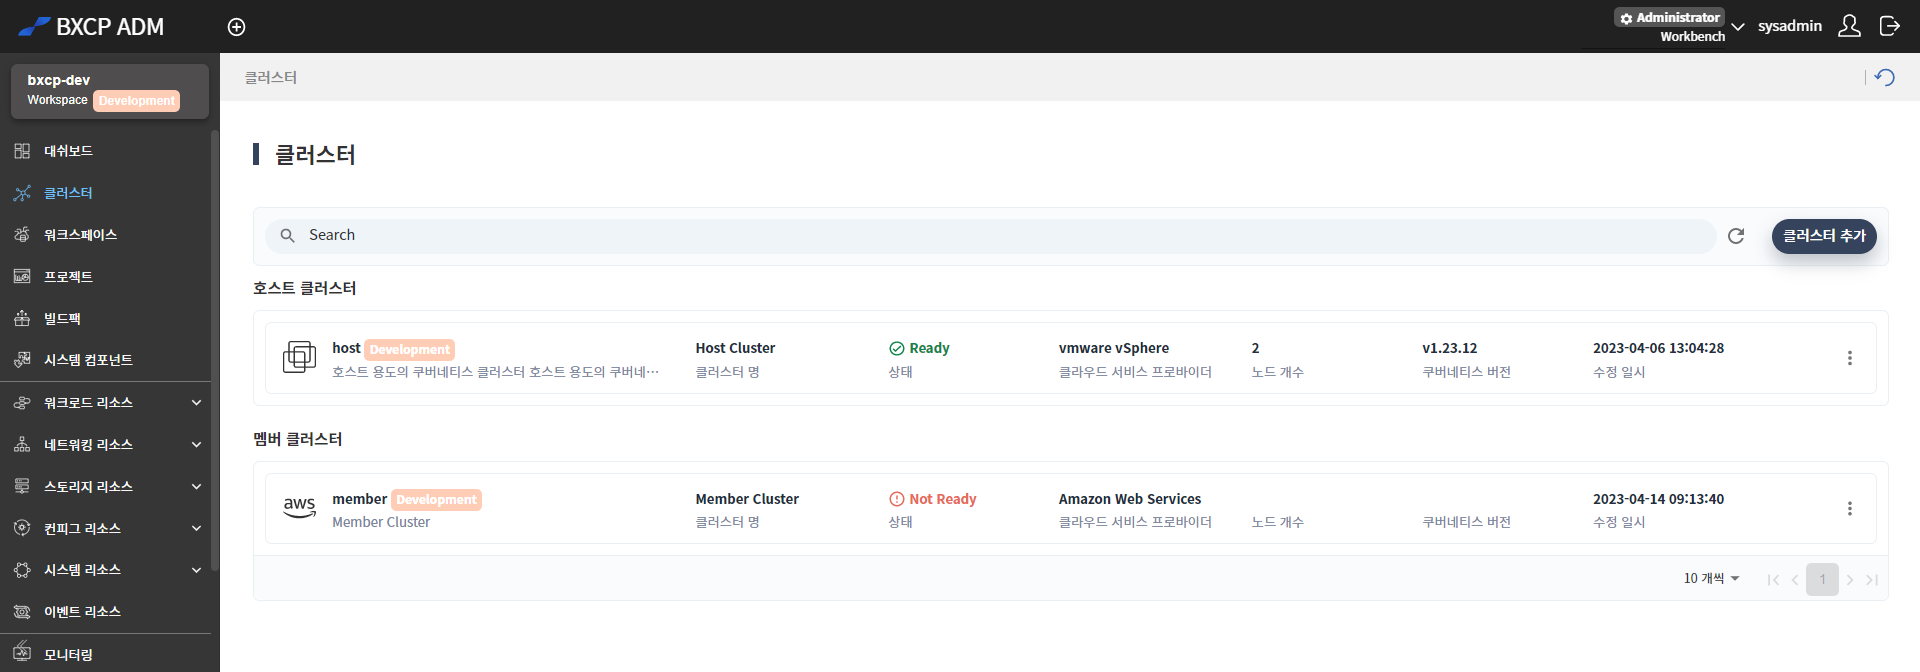
Task: Click the 스토리지 리소스 sidebar icon
Action: point(22,486)
